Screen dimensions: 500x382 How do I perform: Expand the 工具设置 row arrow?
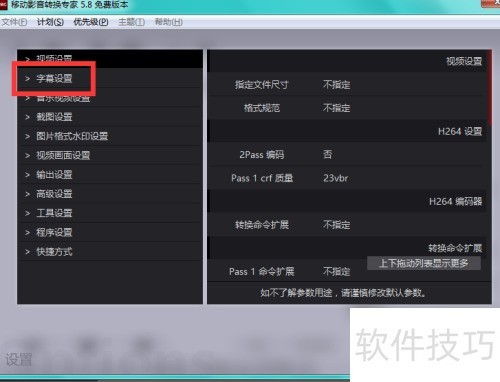click(27, 213)
